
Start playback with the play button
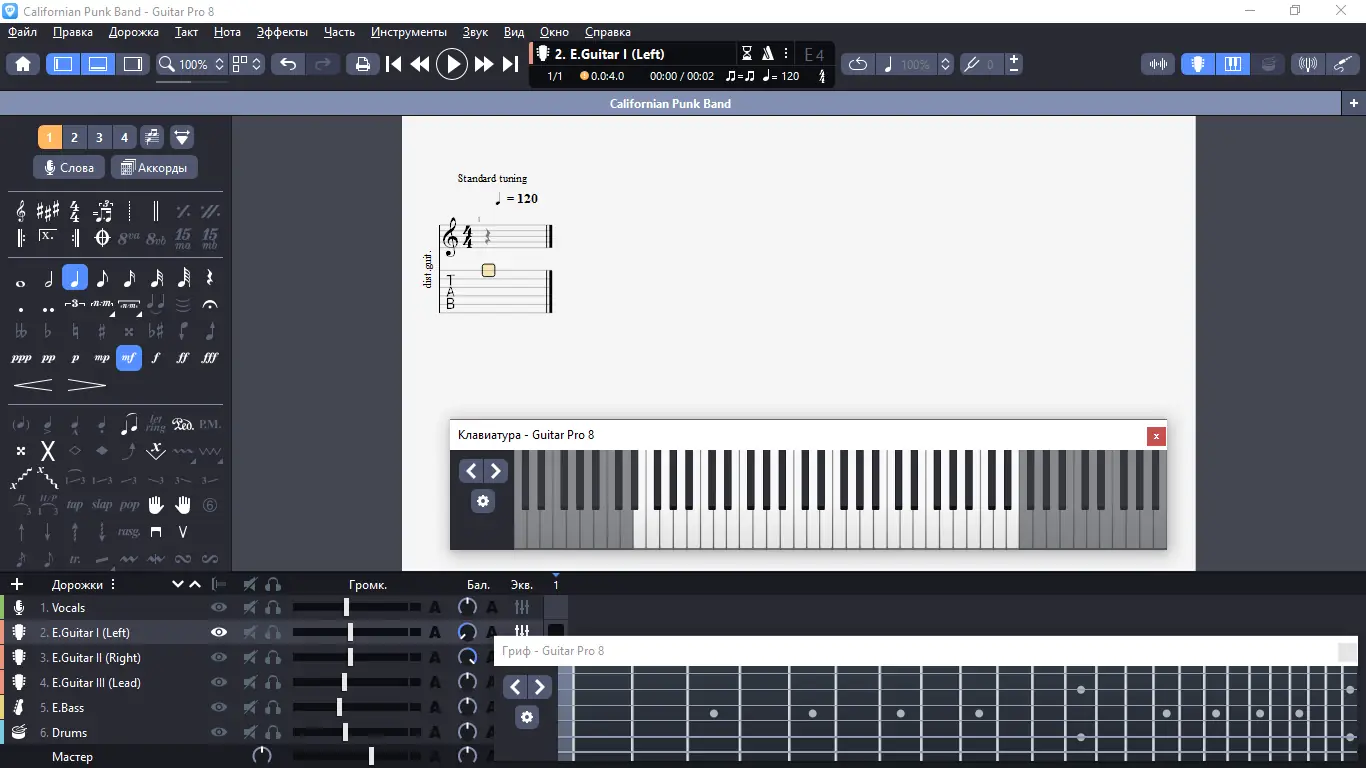(452, 64)
